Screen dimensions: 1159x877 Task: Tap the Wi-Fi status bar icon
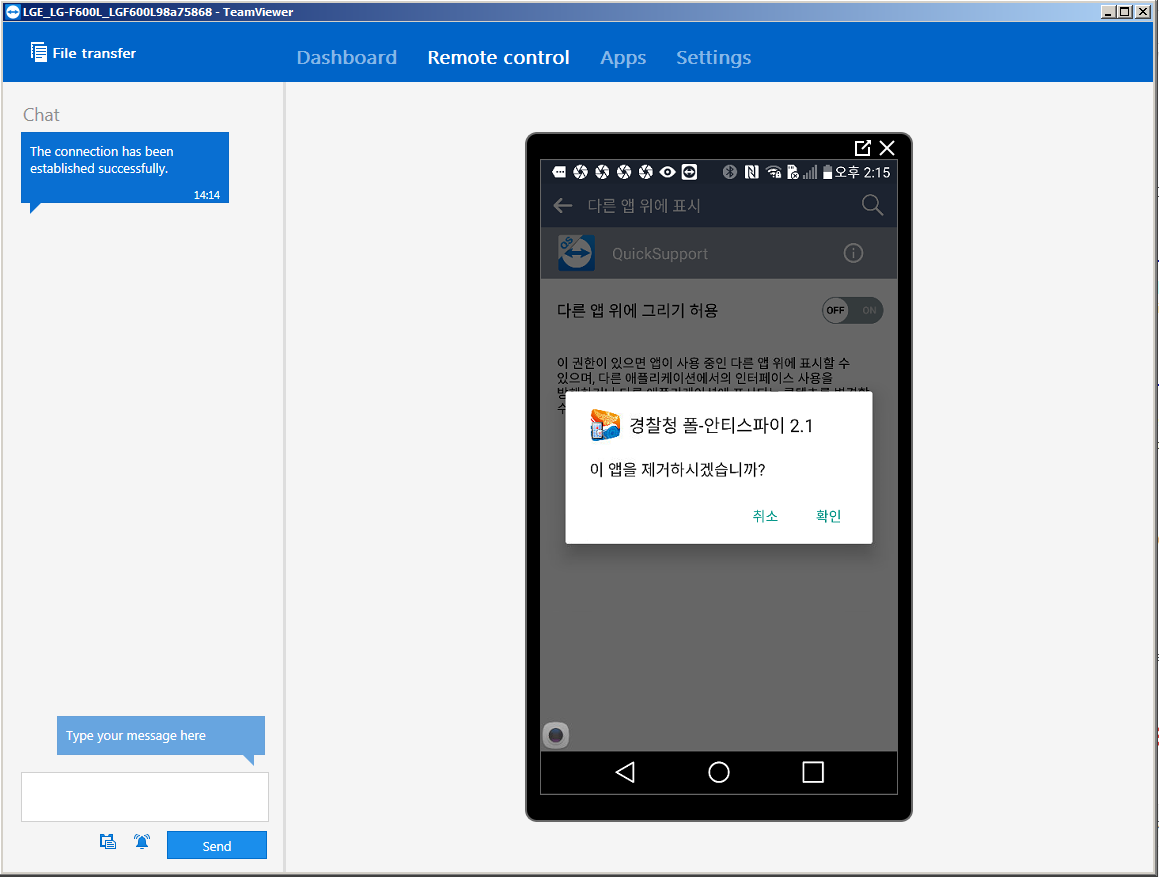click(773, 172)
